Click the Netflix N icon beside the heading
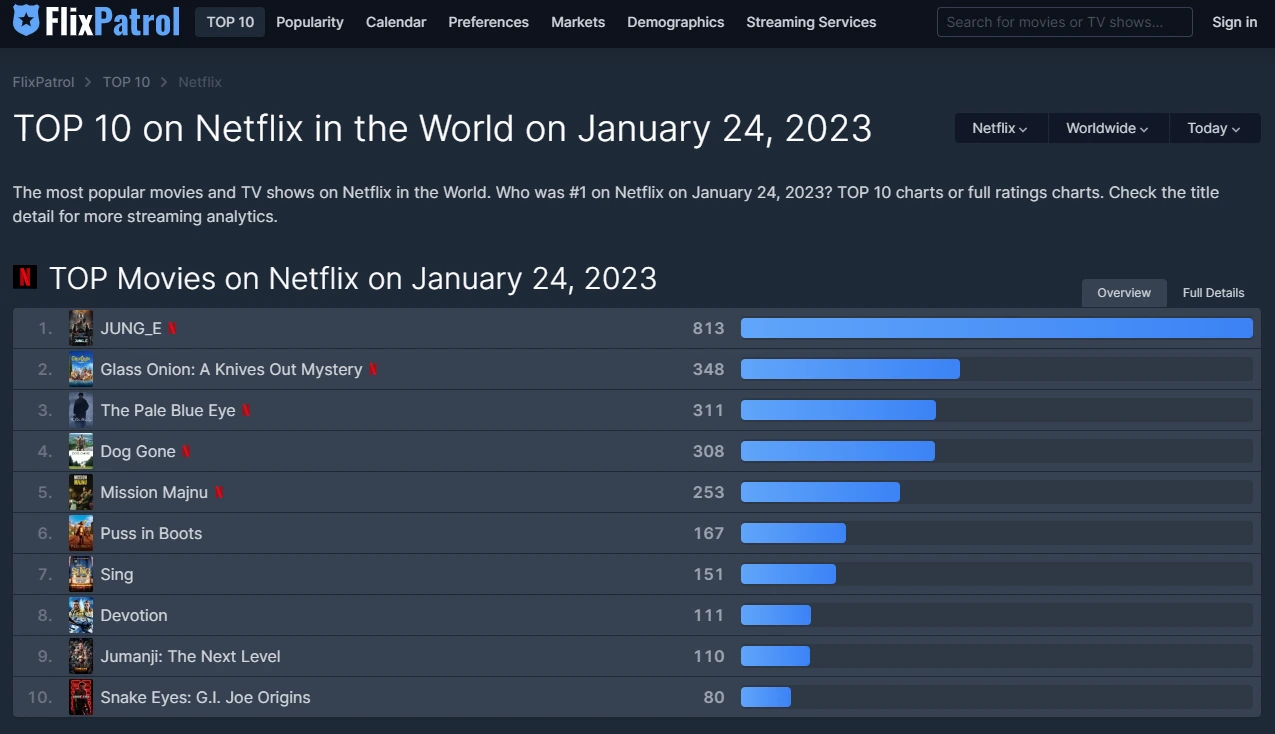 pos(25,277)
